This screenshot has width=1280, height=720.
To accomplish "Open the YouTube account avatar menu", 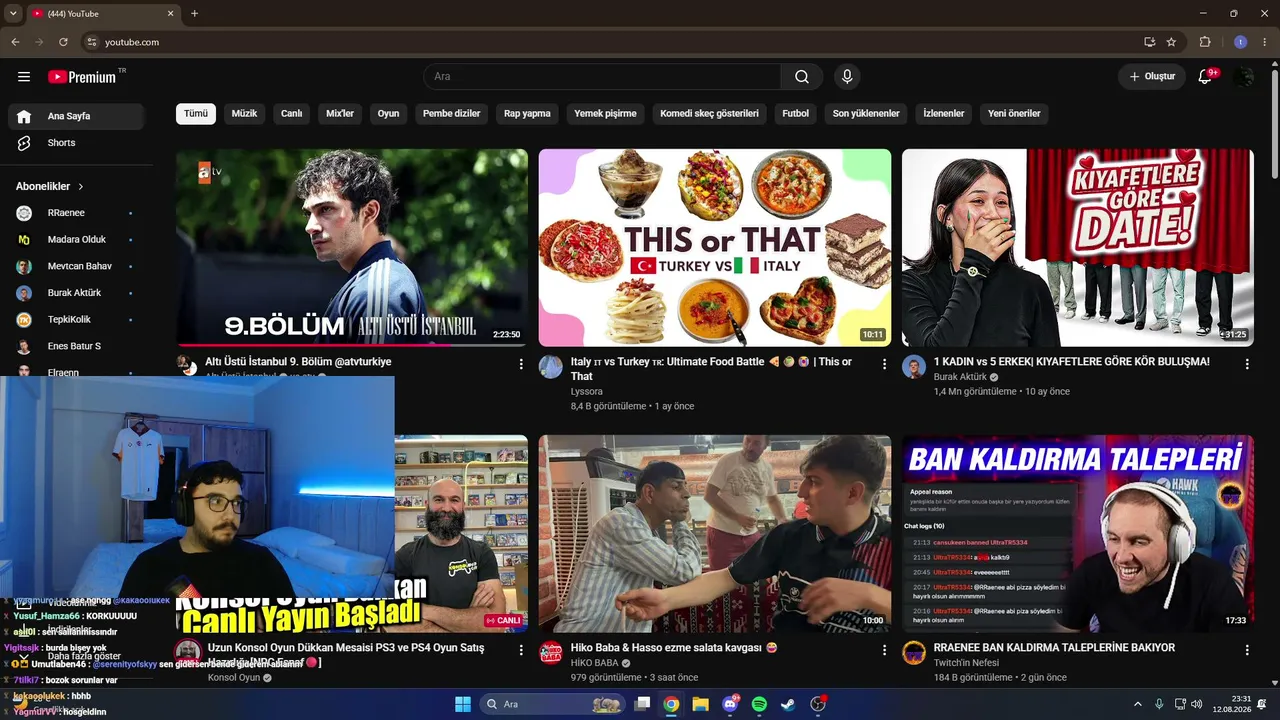I will coord(1244,77).
